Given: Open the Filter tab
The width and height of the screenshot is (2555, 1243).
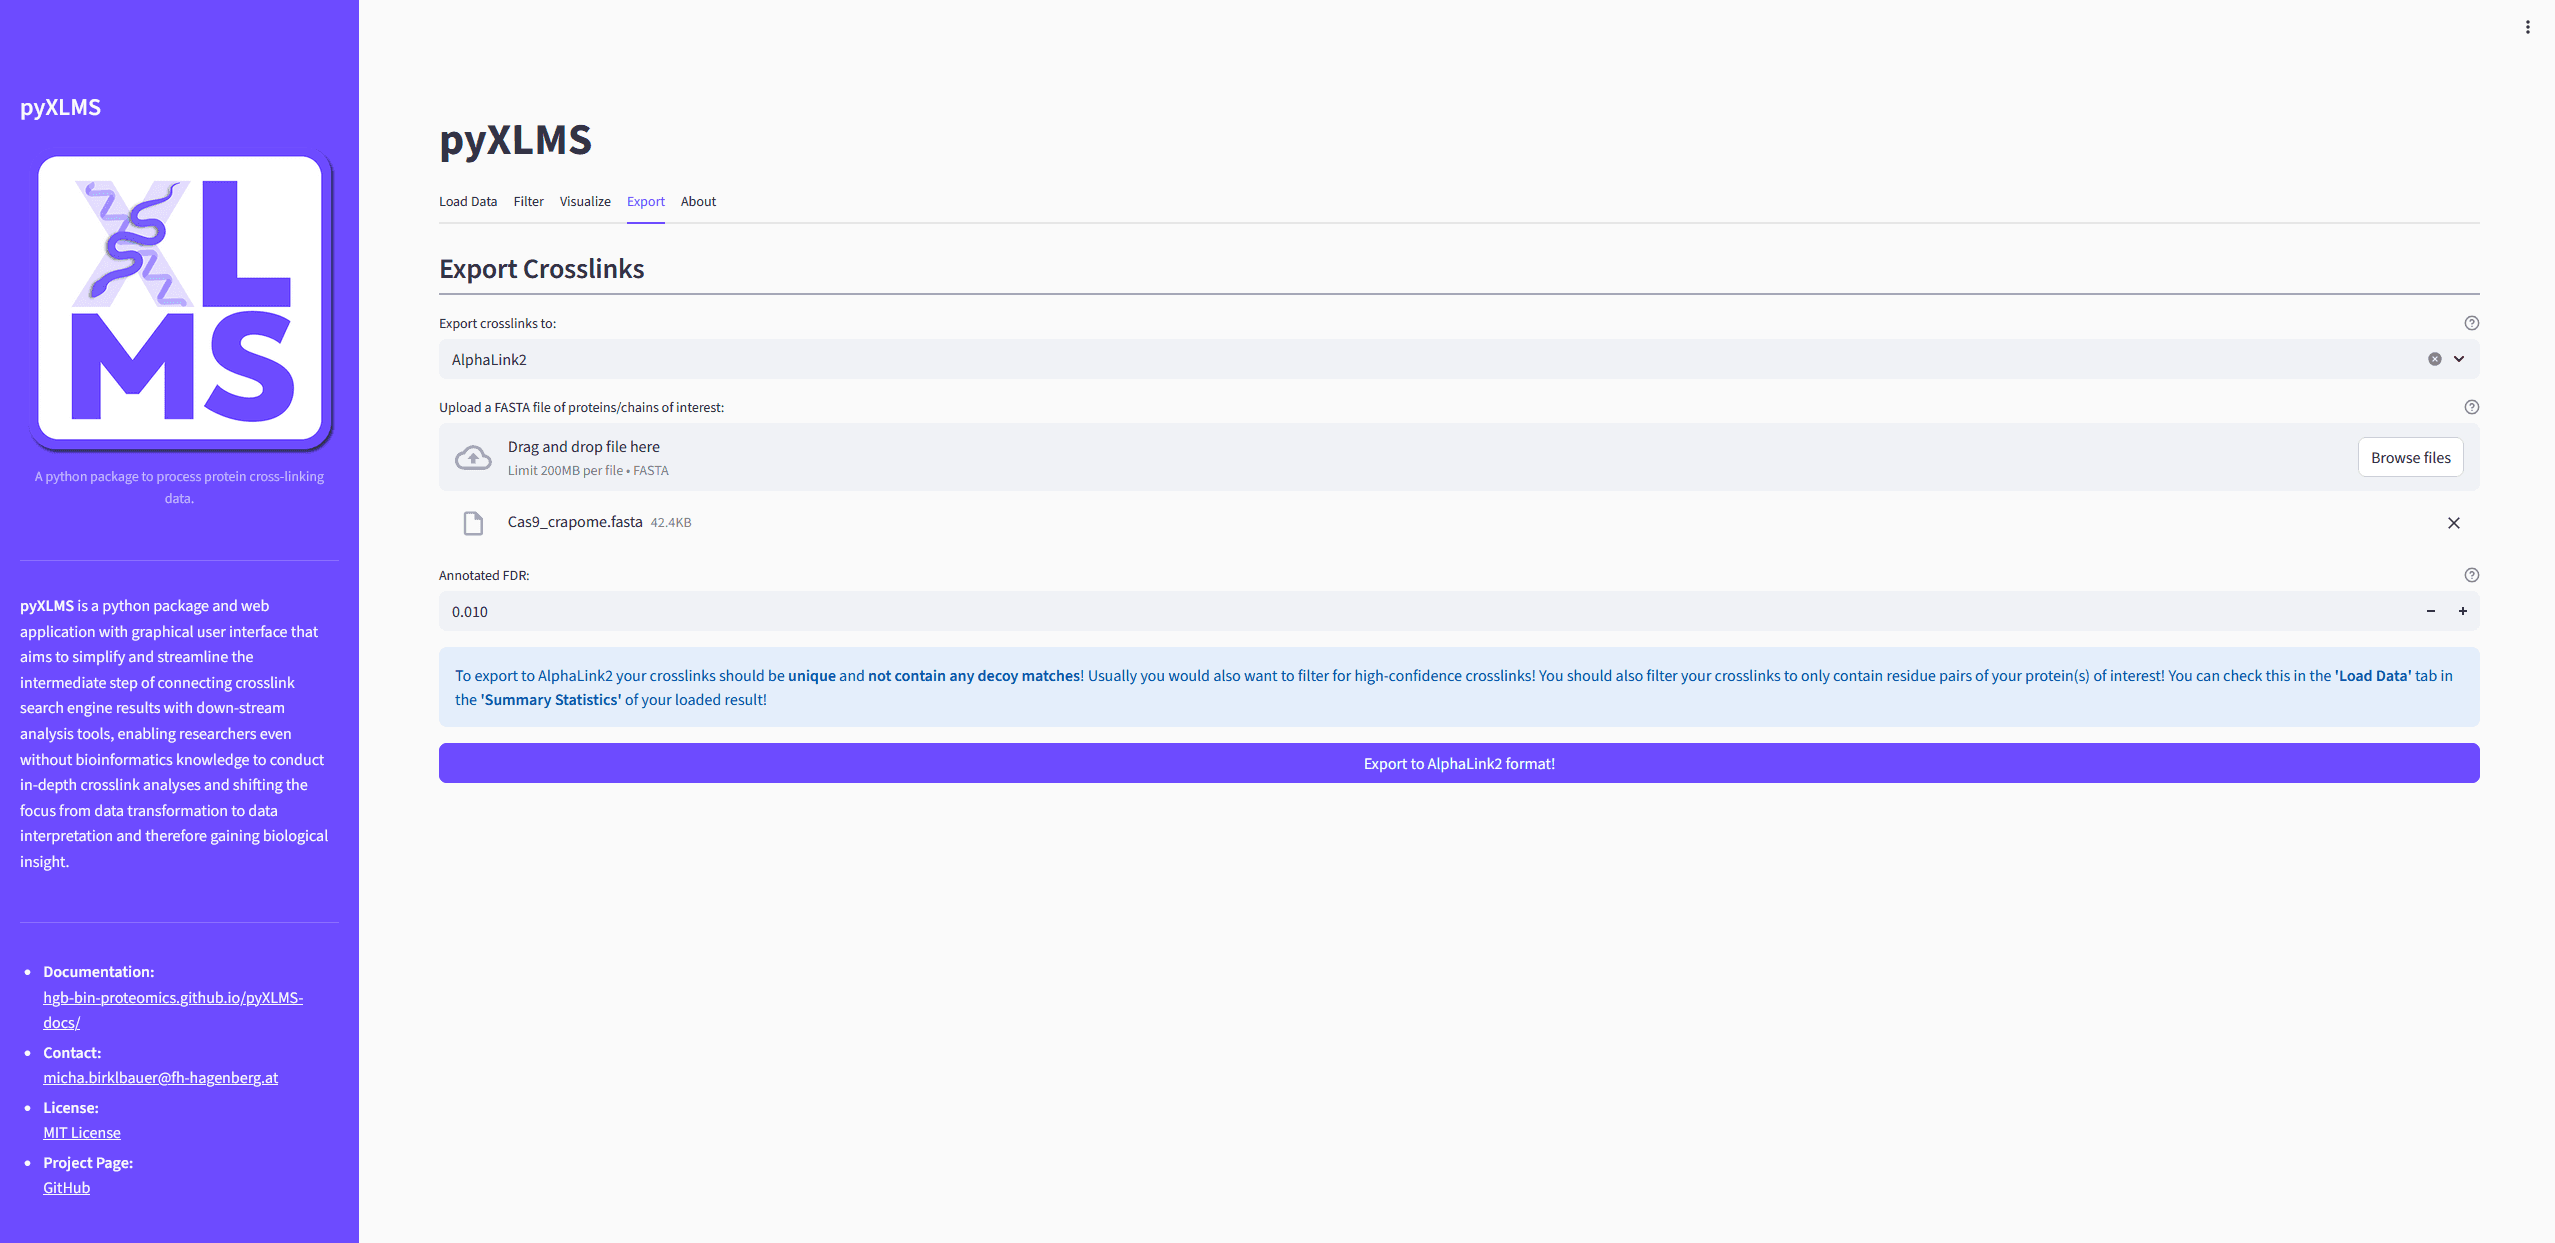Looking at the screenshot, I should [528, 201].
